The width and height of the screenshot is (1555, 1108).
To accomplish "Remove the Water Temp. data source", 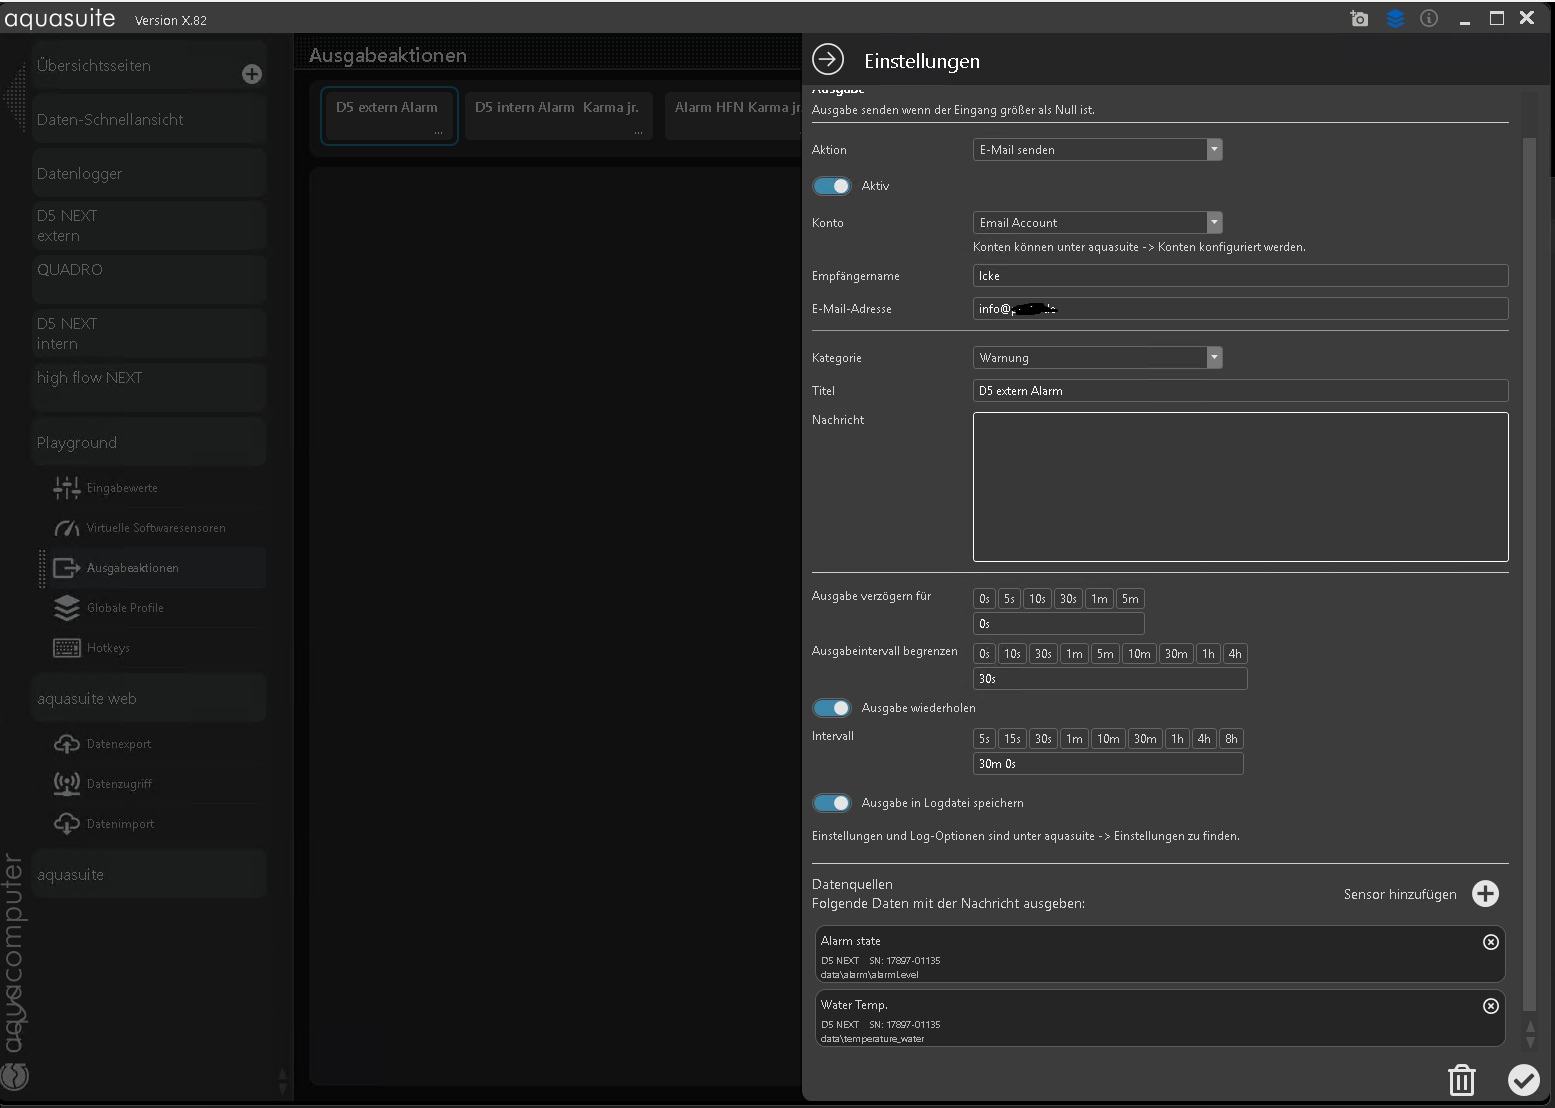I will coord(1490,1006).
